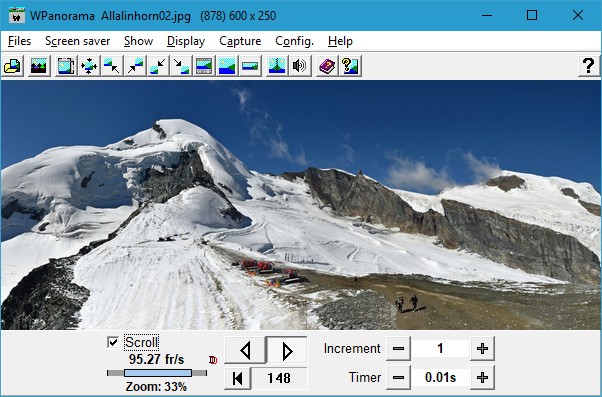The image size is (602, 397).
Task: Click the 95.27 fr/s frame rate text
Action: 157,360
